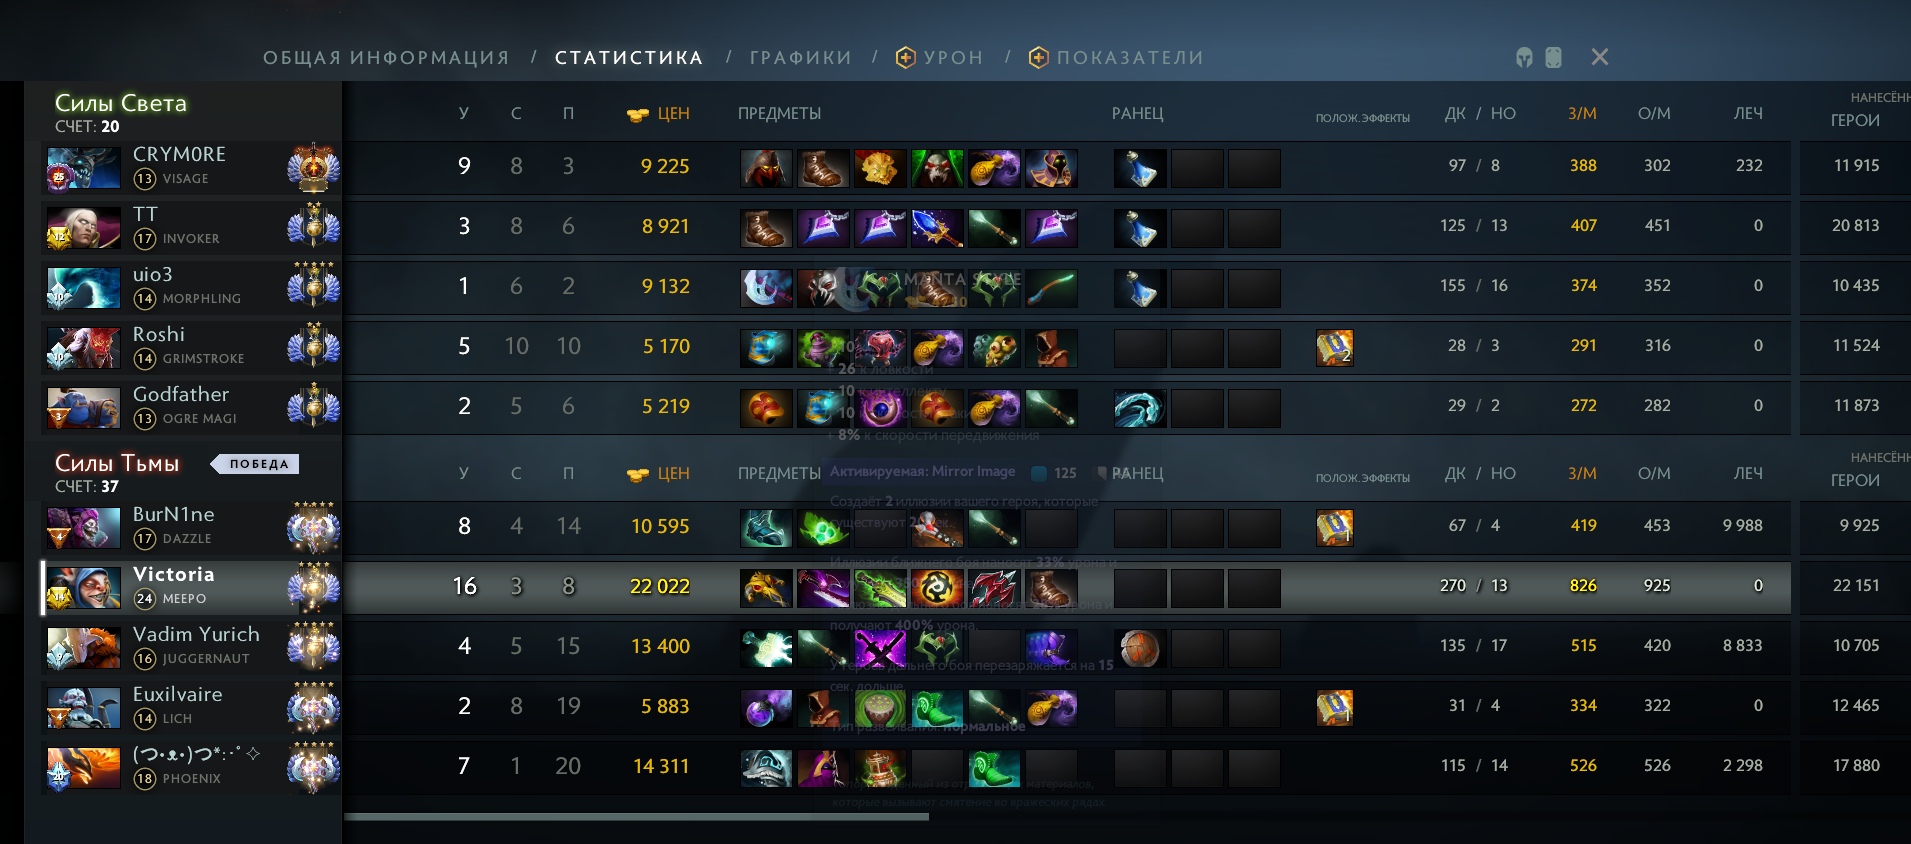The width and height of the screenshot is (1911, 844).
Task: Sort Radiant team by ЦЕН column
Action: [x=659, y=114]
